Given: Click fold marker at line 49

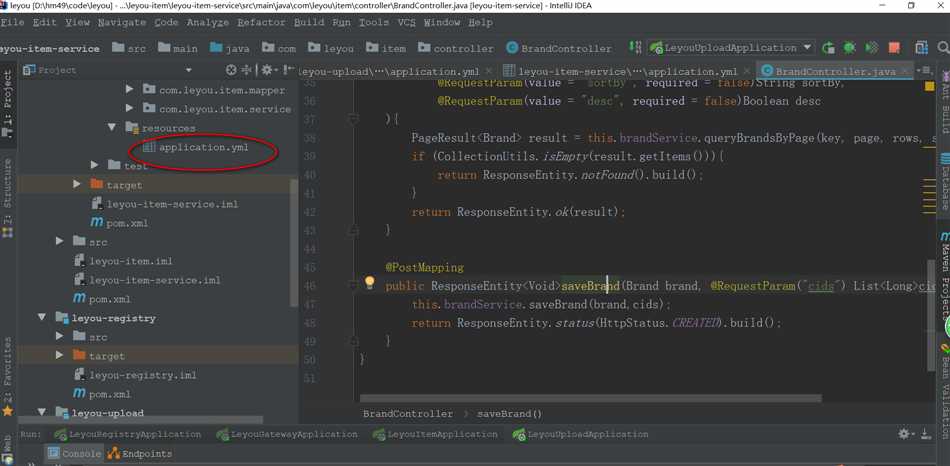Looking at the screenshot, I should 353,341.
